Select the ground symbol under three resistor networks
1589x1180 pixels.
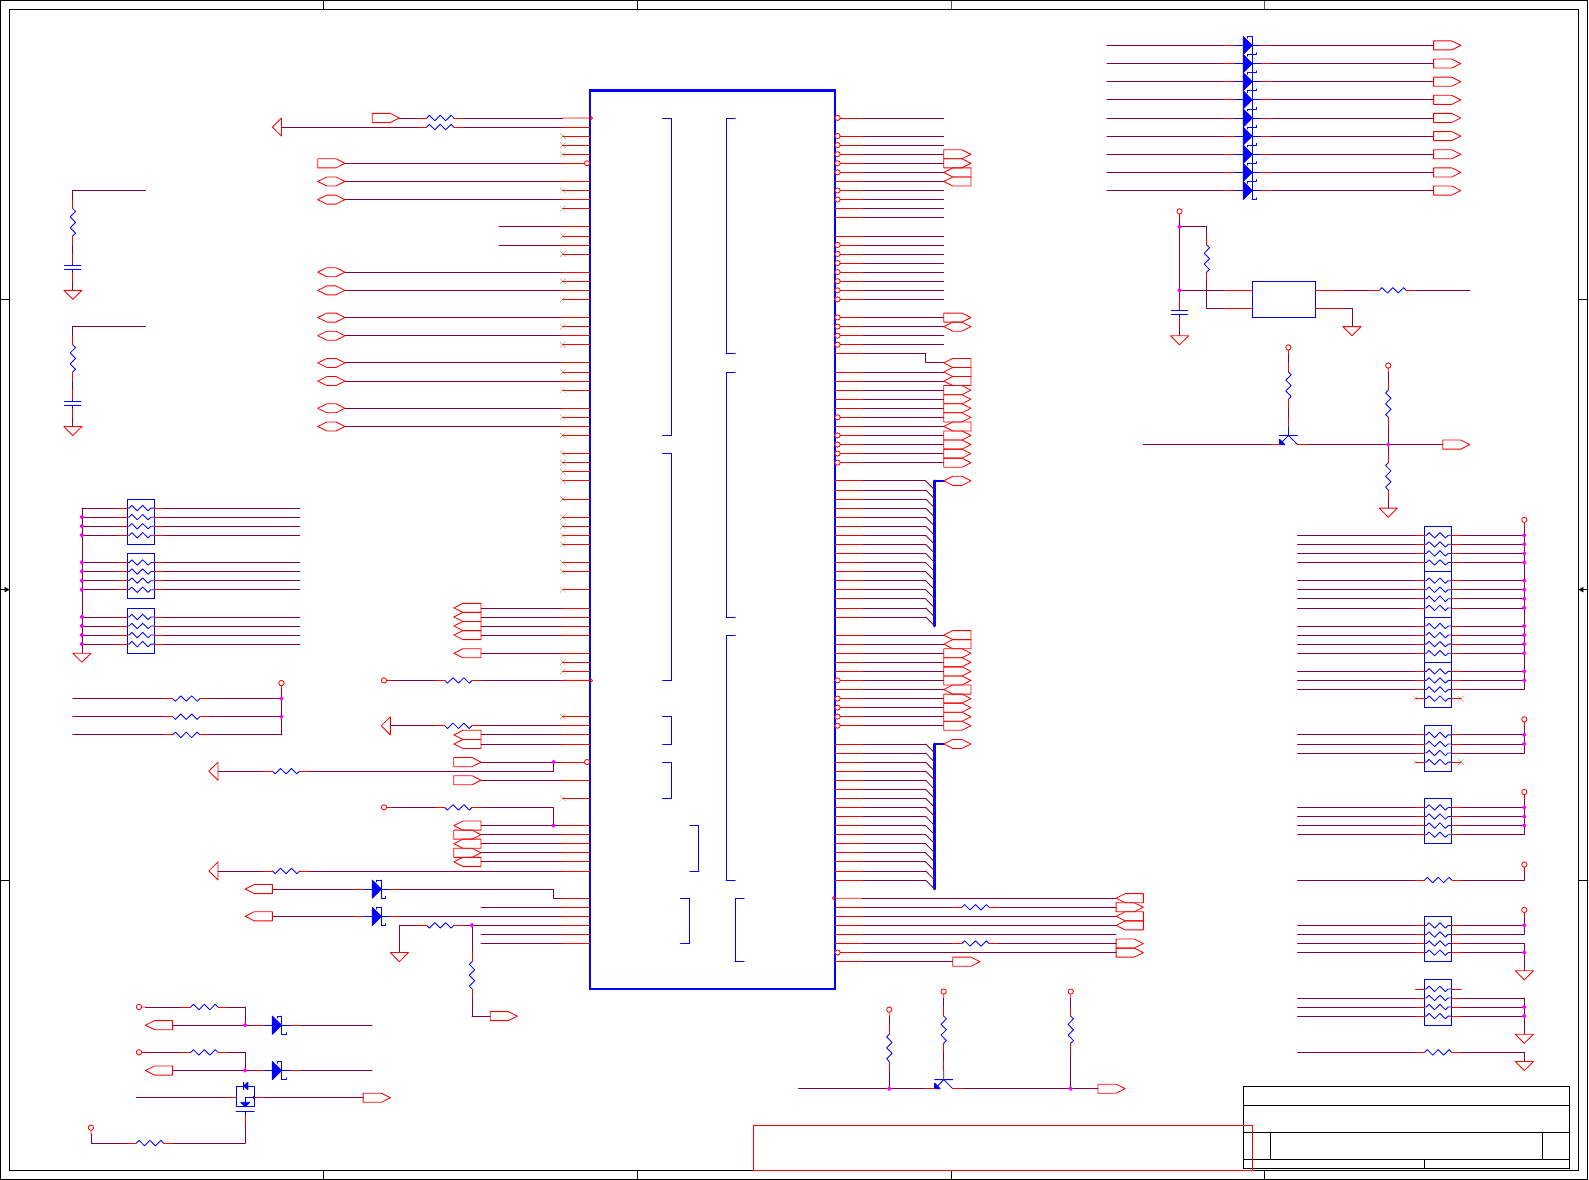coord(82,657)
